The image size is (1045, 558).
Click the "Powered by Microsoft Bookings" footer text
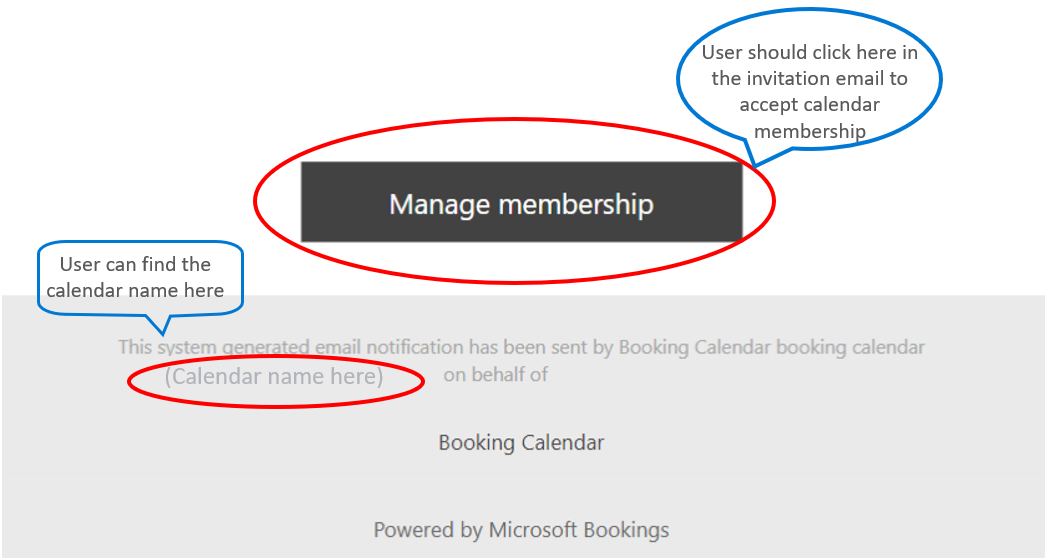click(x=521, y=530)
